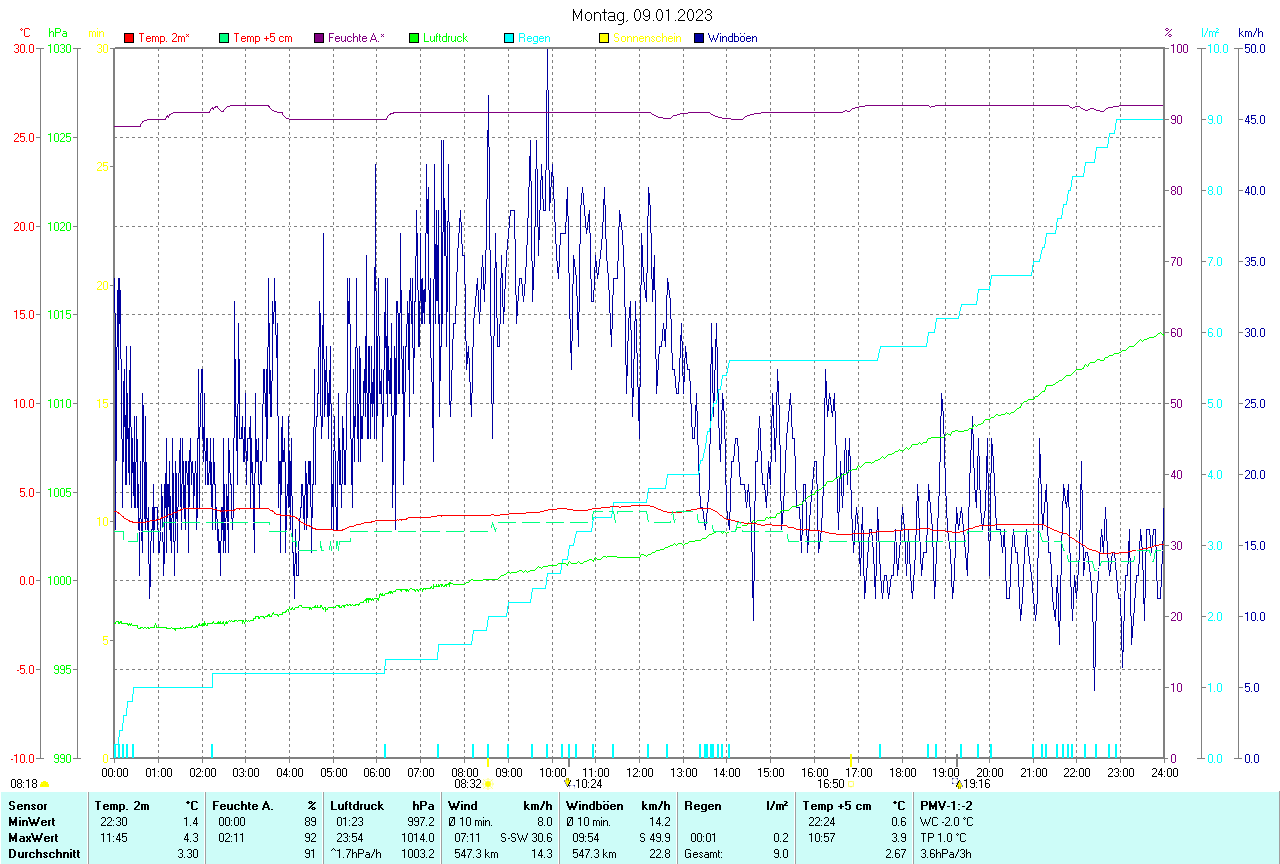The height and width of the screenshot is (864, 1280).
Task: Click the Gesamt: rain total label
Action: (x=703, y=854)
